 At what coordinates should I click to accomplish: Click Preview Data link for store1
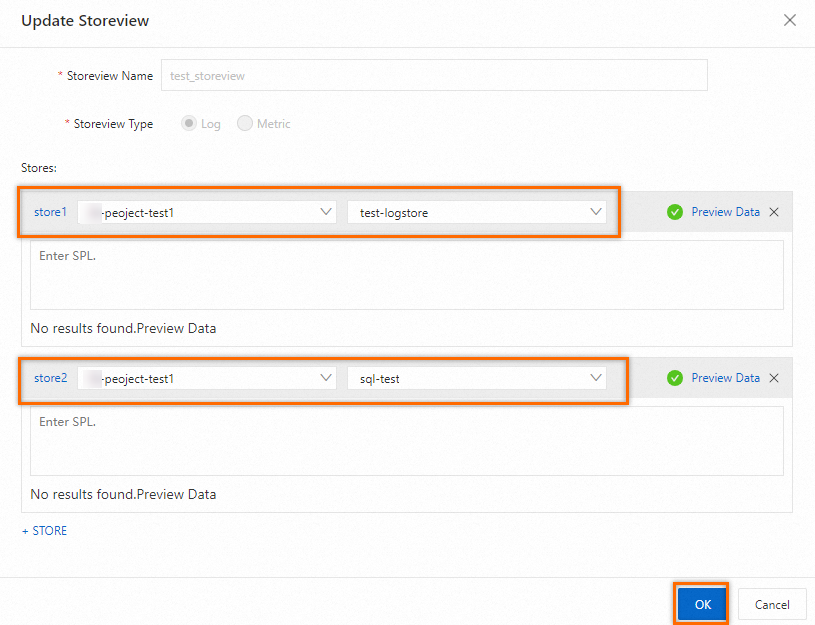(725, 212)
